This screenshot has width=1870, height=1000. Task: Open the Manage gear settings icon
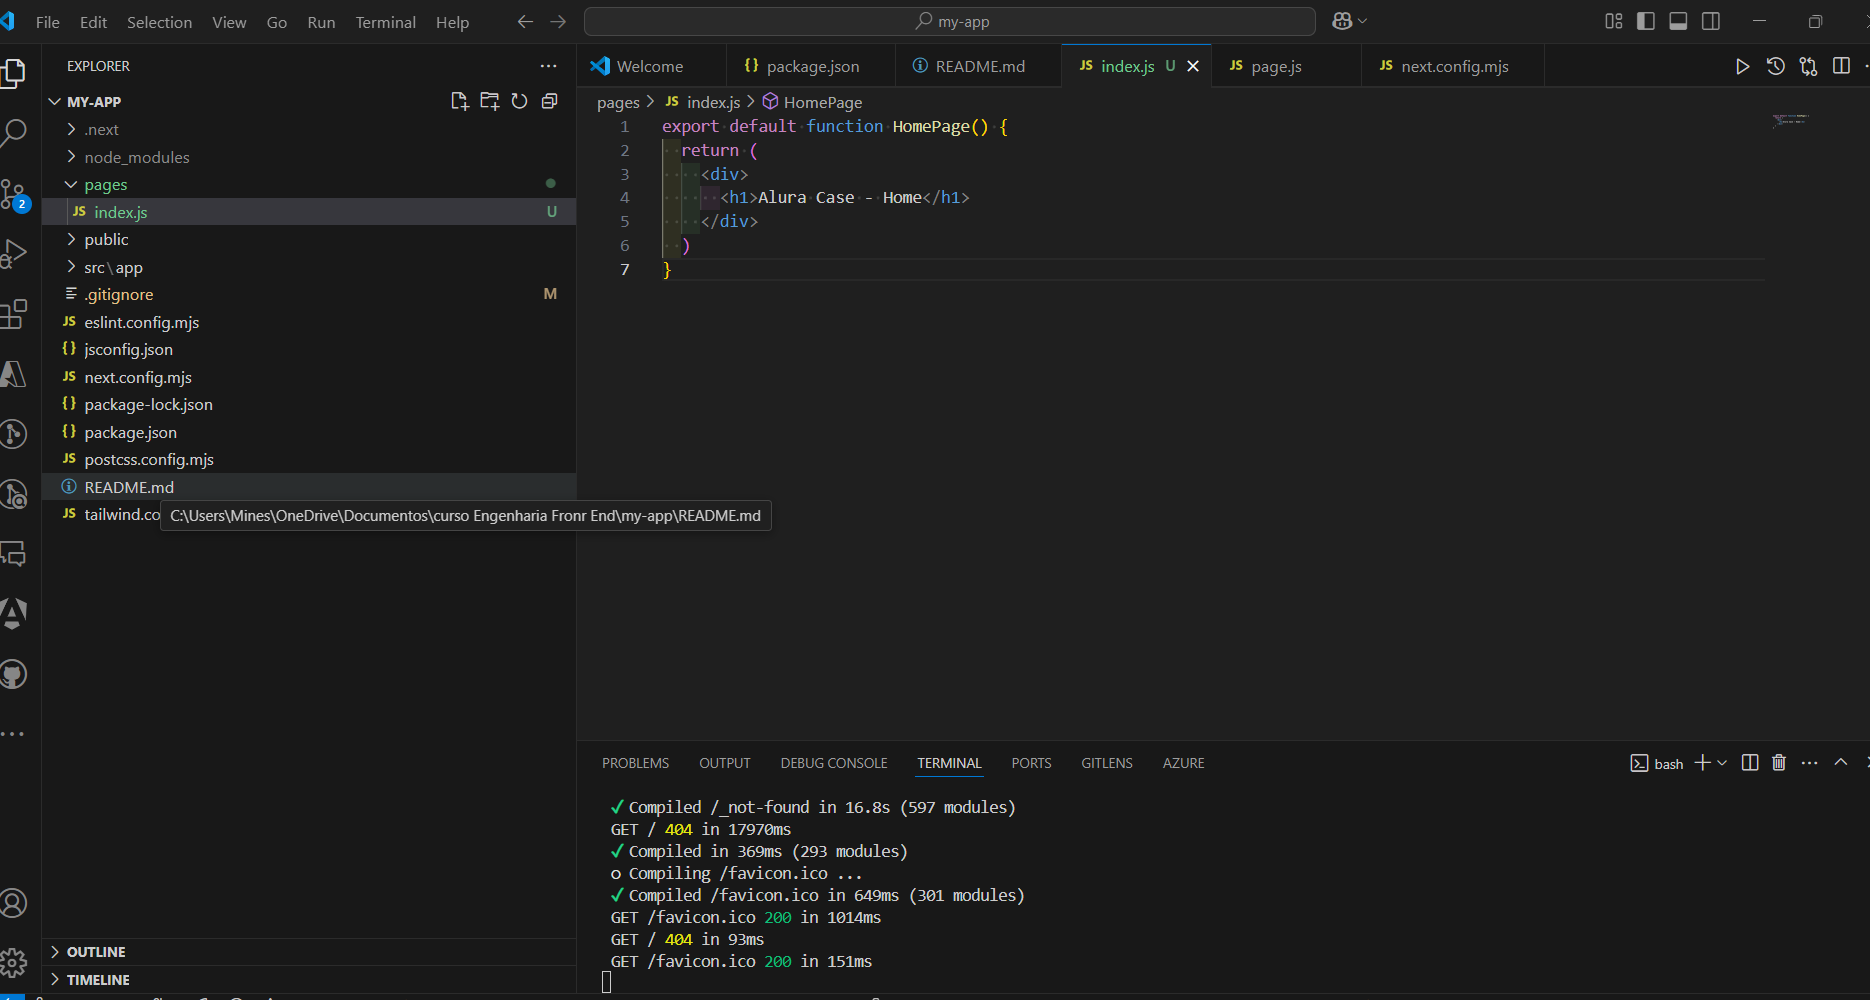click(x=13, y=963)
